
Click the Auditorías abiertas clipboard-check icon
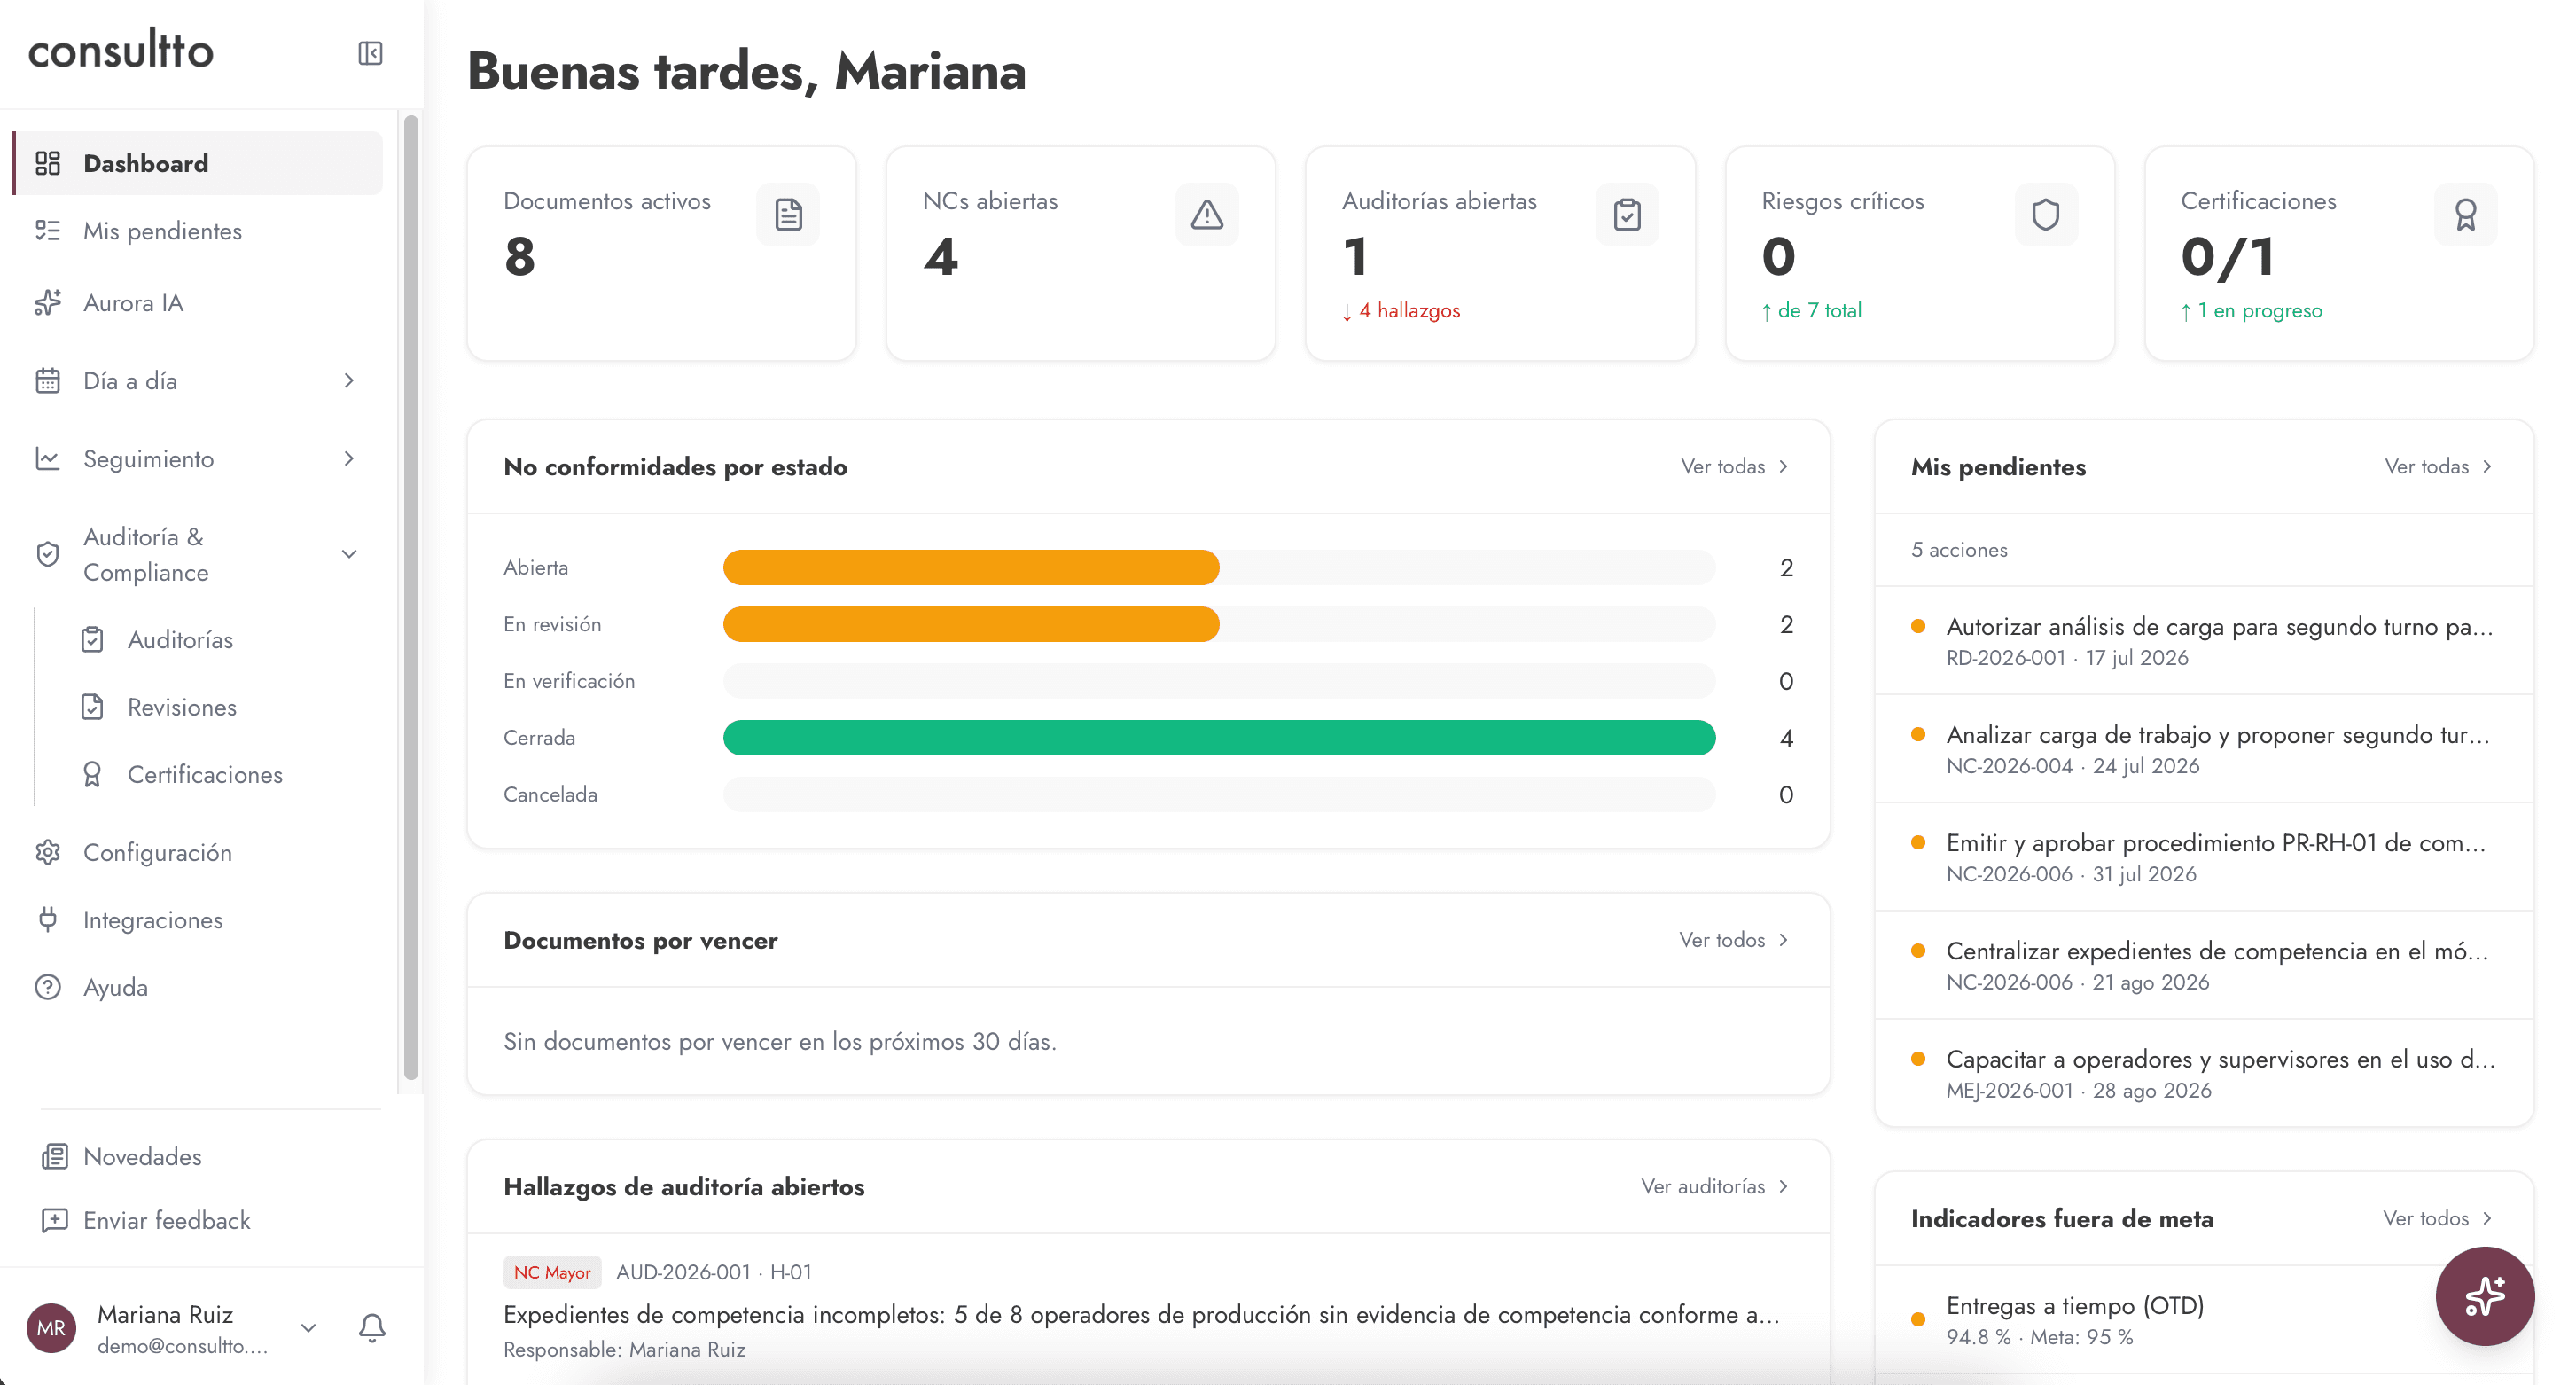click(x=1627, y=214)
